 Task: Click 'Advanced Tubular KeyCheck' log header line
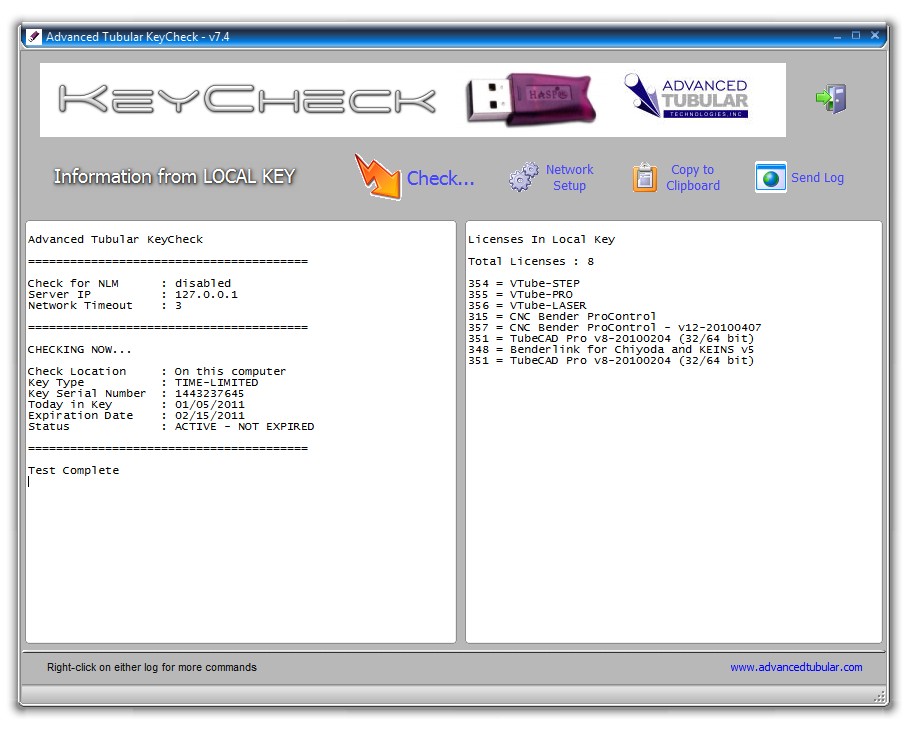coord(115,239)
